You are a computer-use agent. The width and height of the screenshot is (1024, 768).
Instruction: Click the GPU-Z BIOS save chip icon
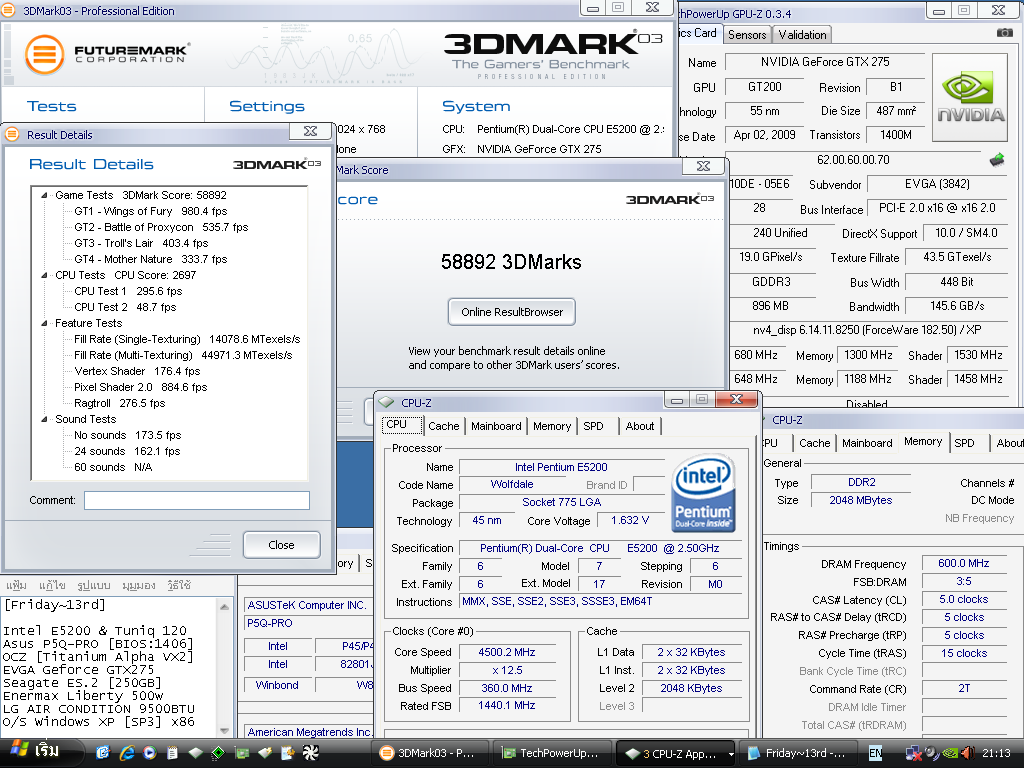pyautogui.click(x=996, y=159)
